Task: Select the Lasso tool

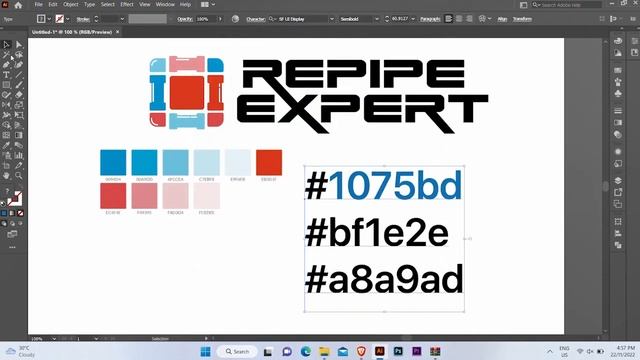Action: pyautogui.click(x=19, y=55)
